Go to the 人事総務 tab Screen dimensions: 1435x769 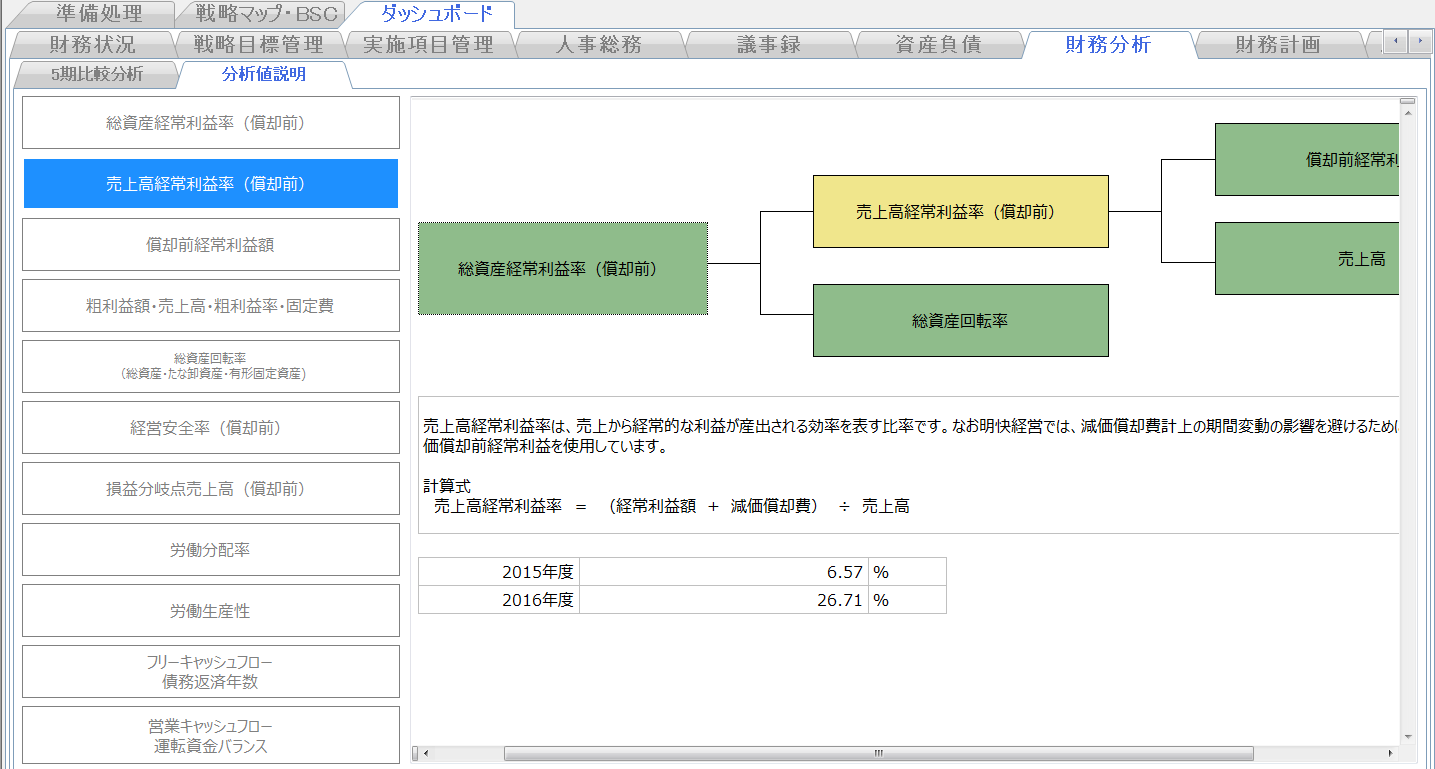tap(598, 44)
